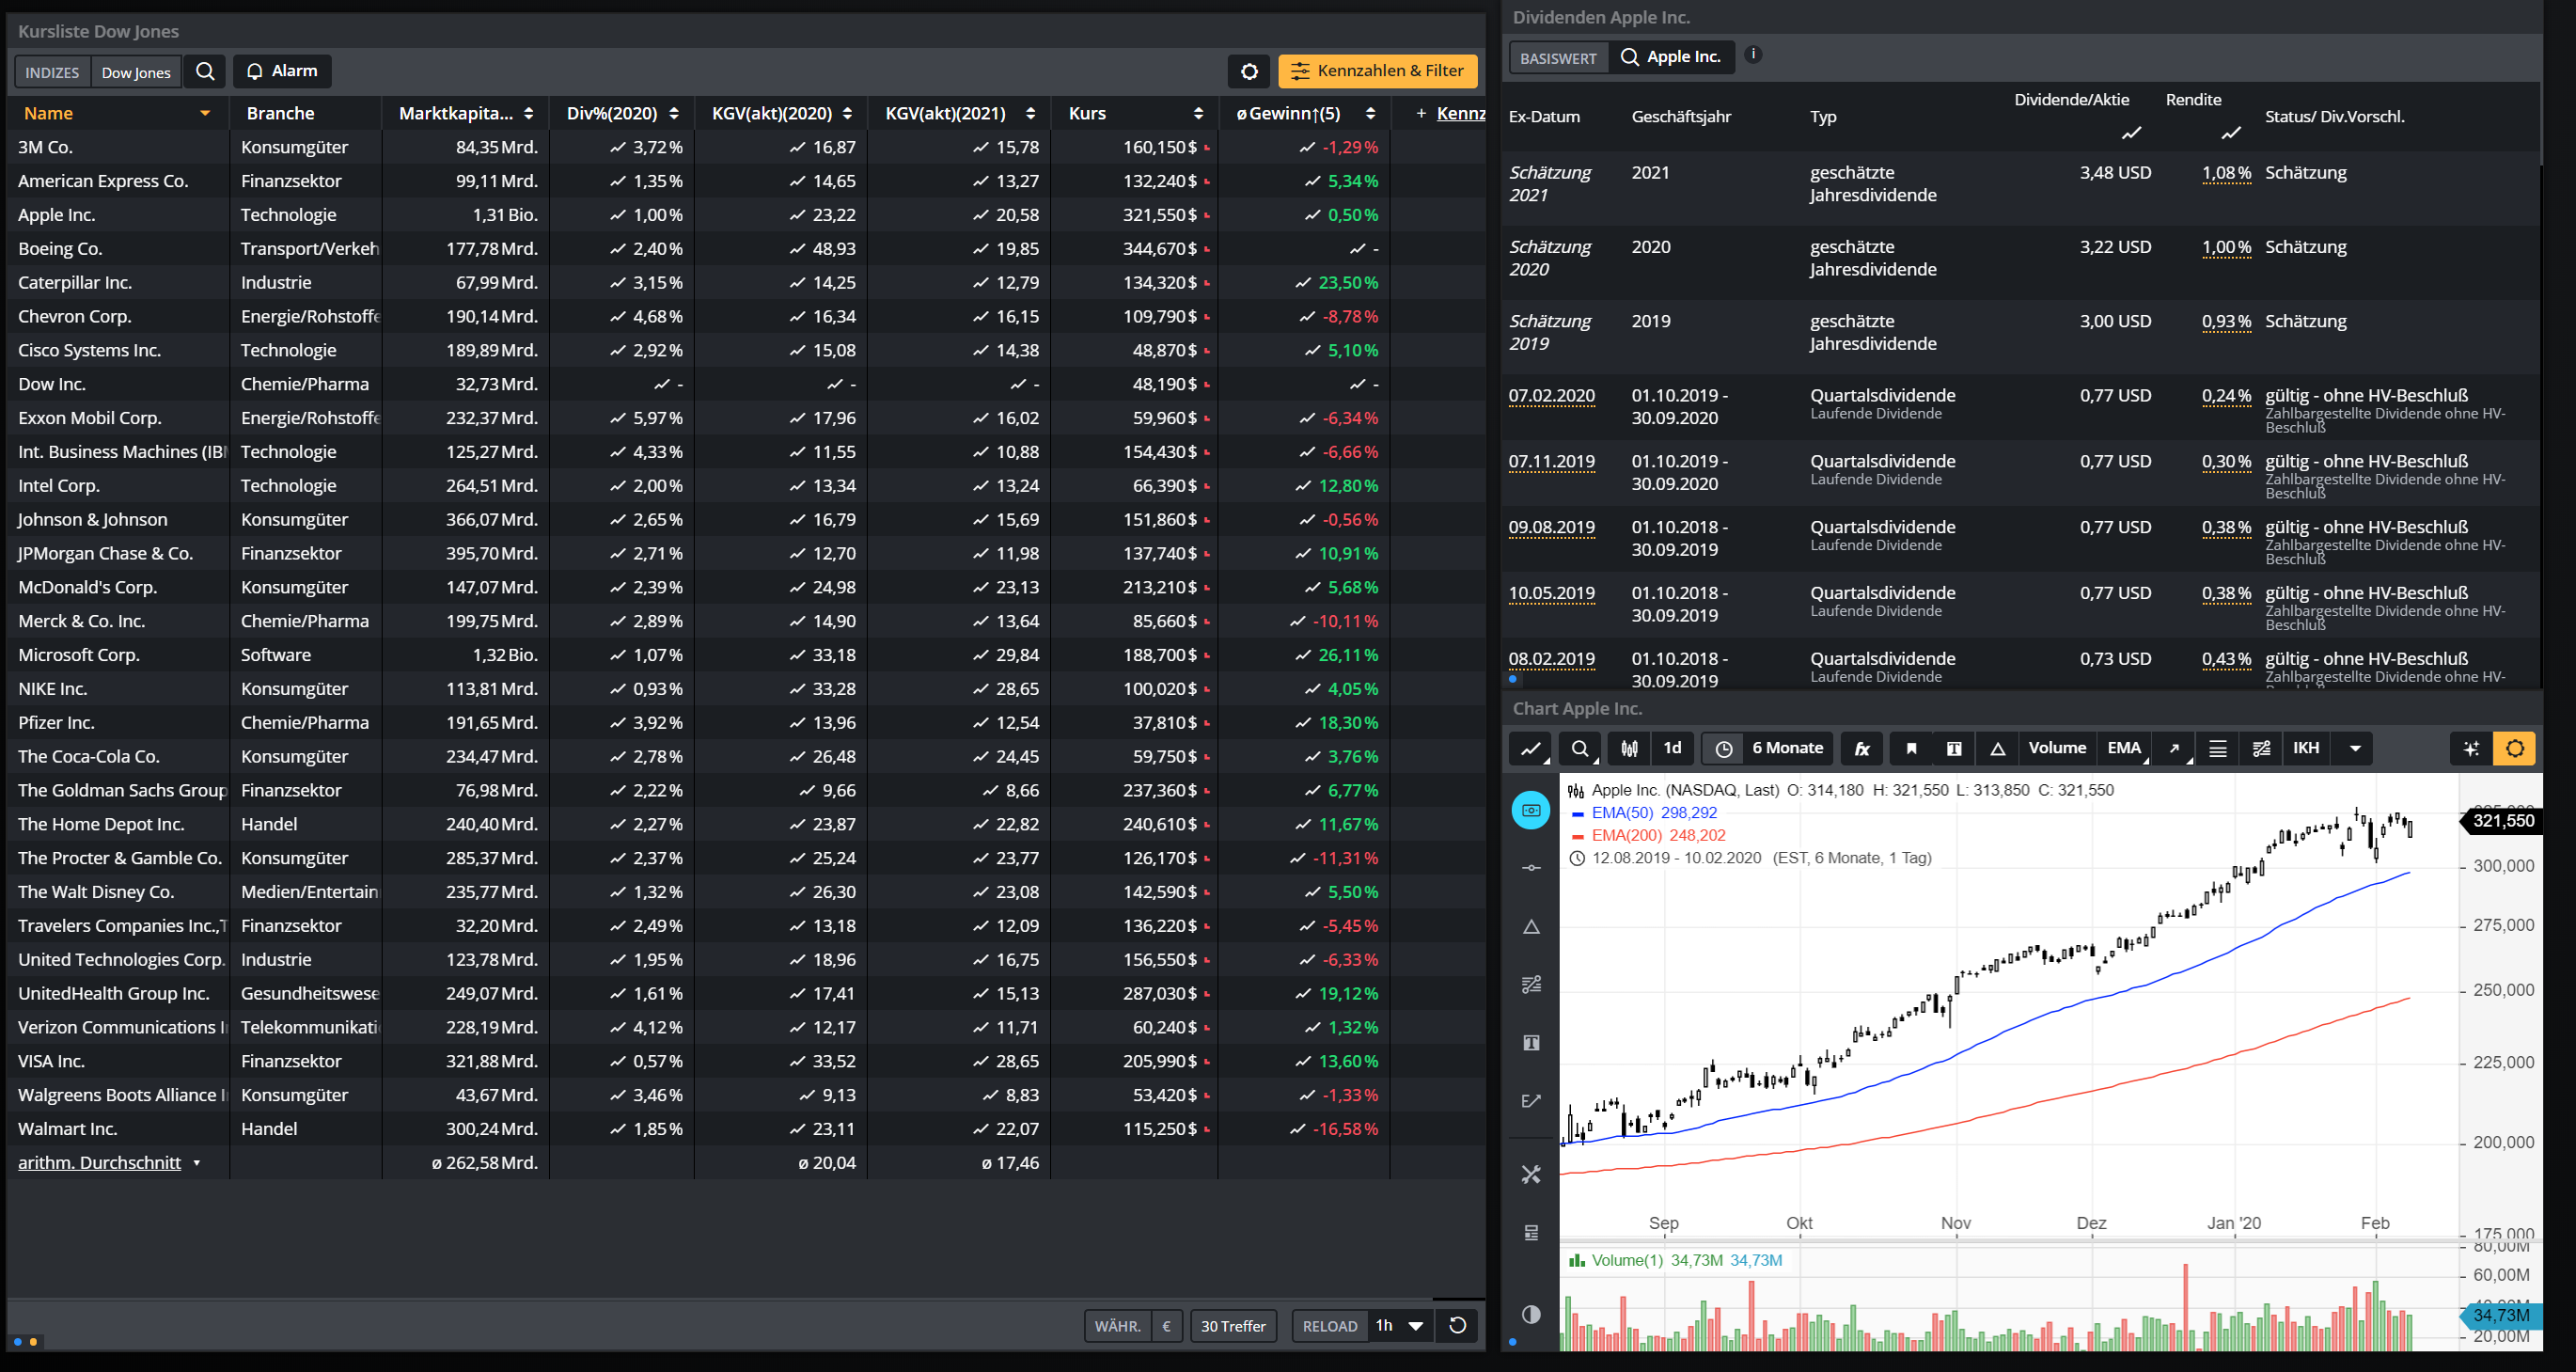
Task: Click the Rendite chart icon
Action: coord(2231,133)
